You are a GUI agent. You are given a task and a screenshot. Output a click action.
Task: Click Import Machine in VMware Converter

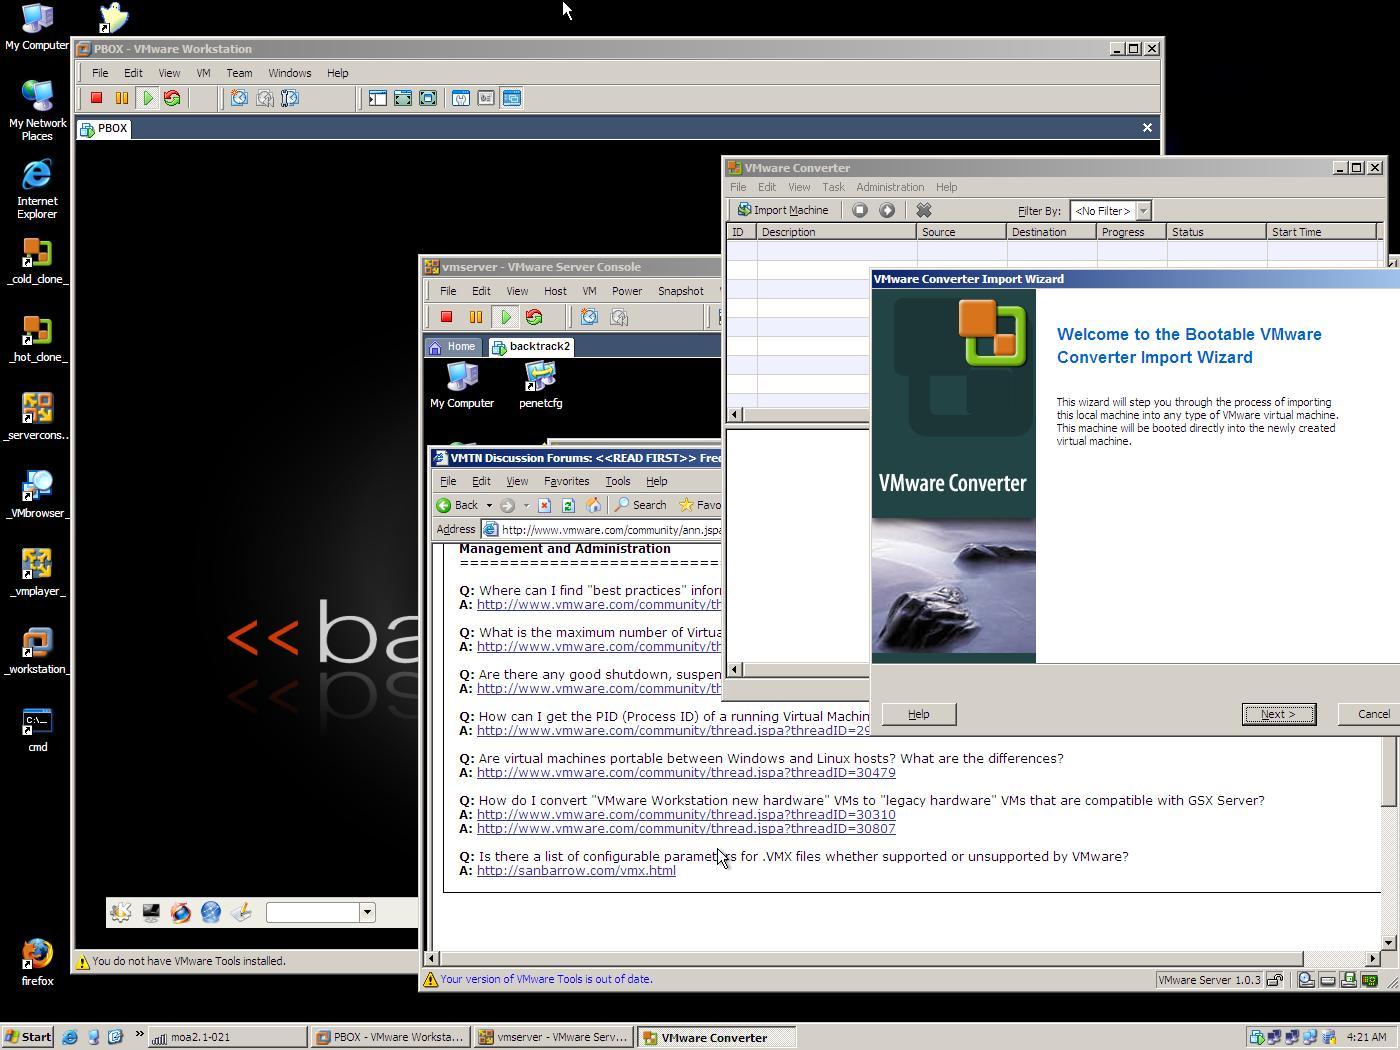(x=783, y=210)
